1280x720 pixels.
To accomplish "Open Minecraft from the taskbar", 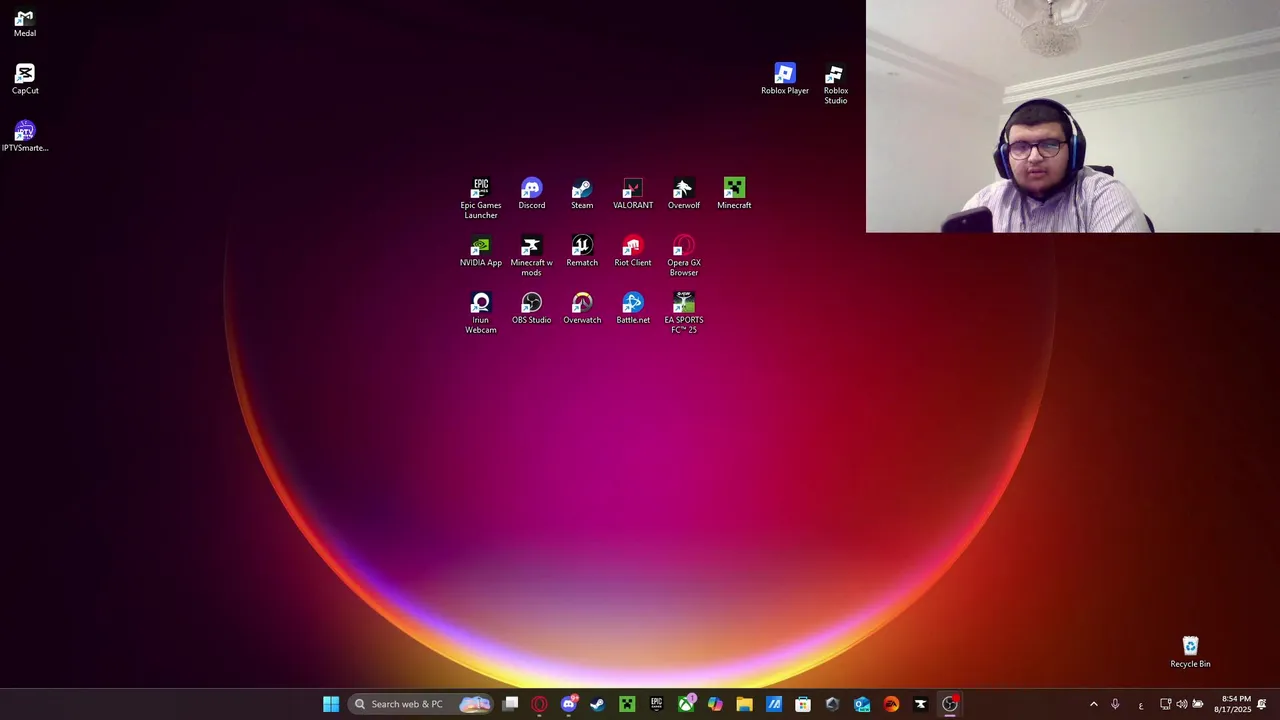I will [627, 704].
